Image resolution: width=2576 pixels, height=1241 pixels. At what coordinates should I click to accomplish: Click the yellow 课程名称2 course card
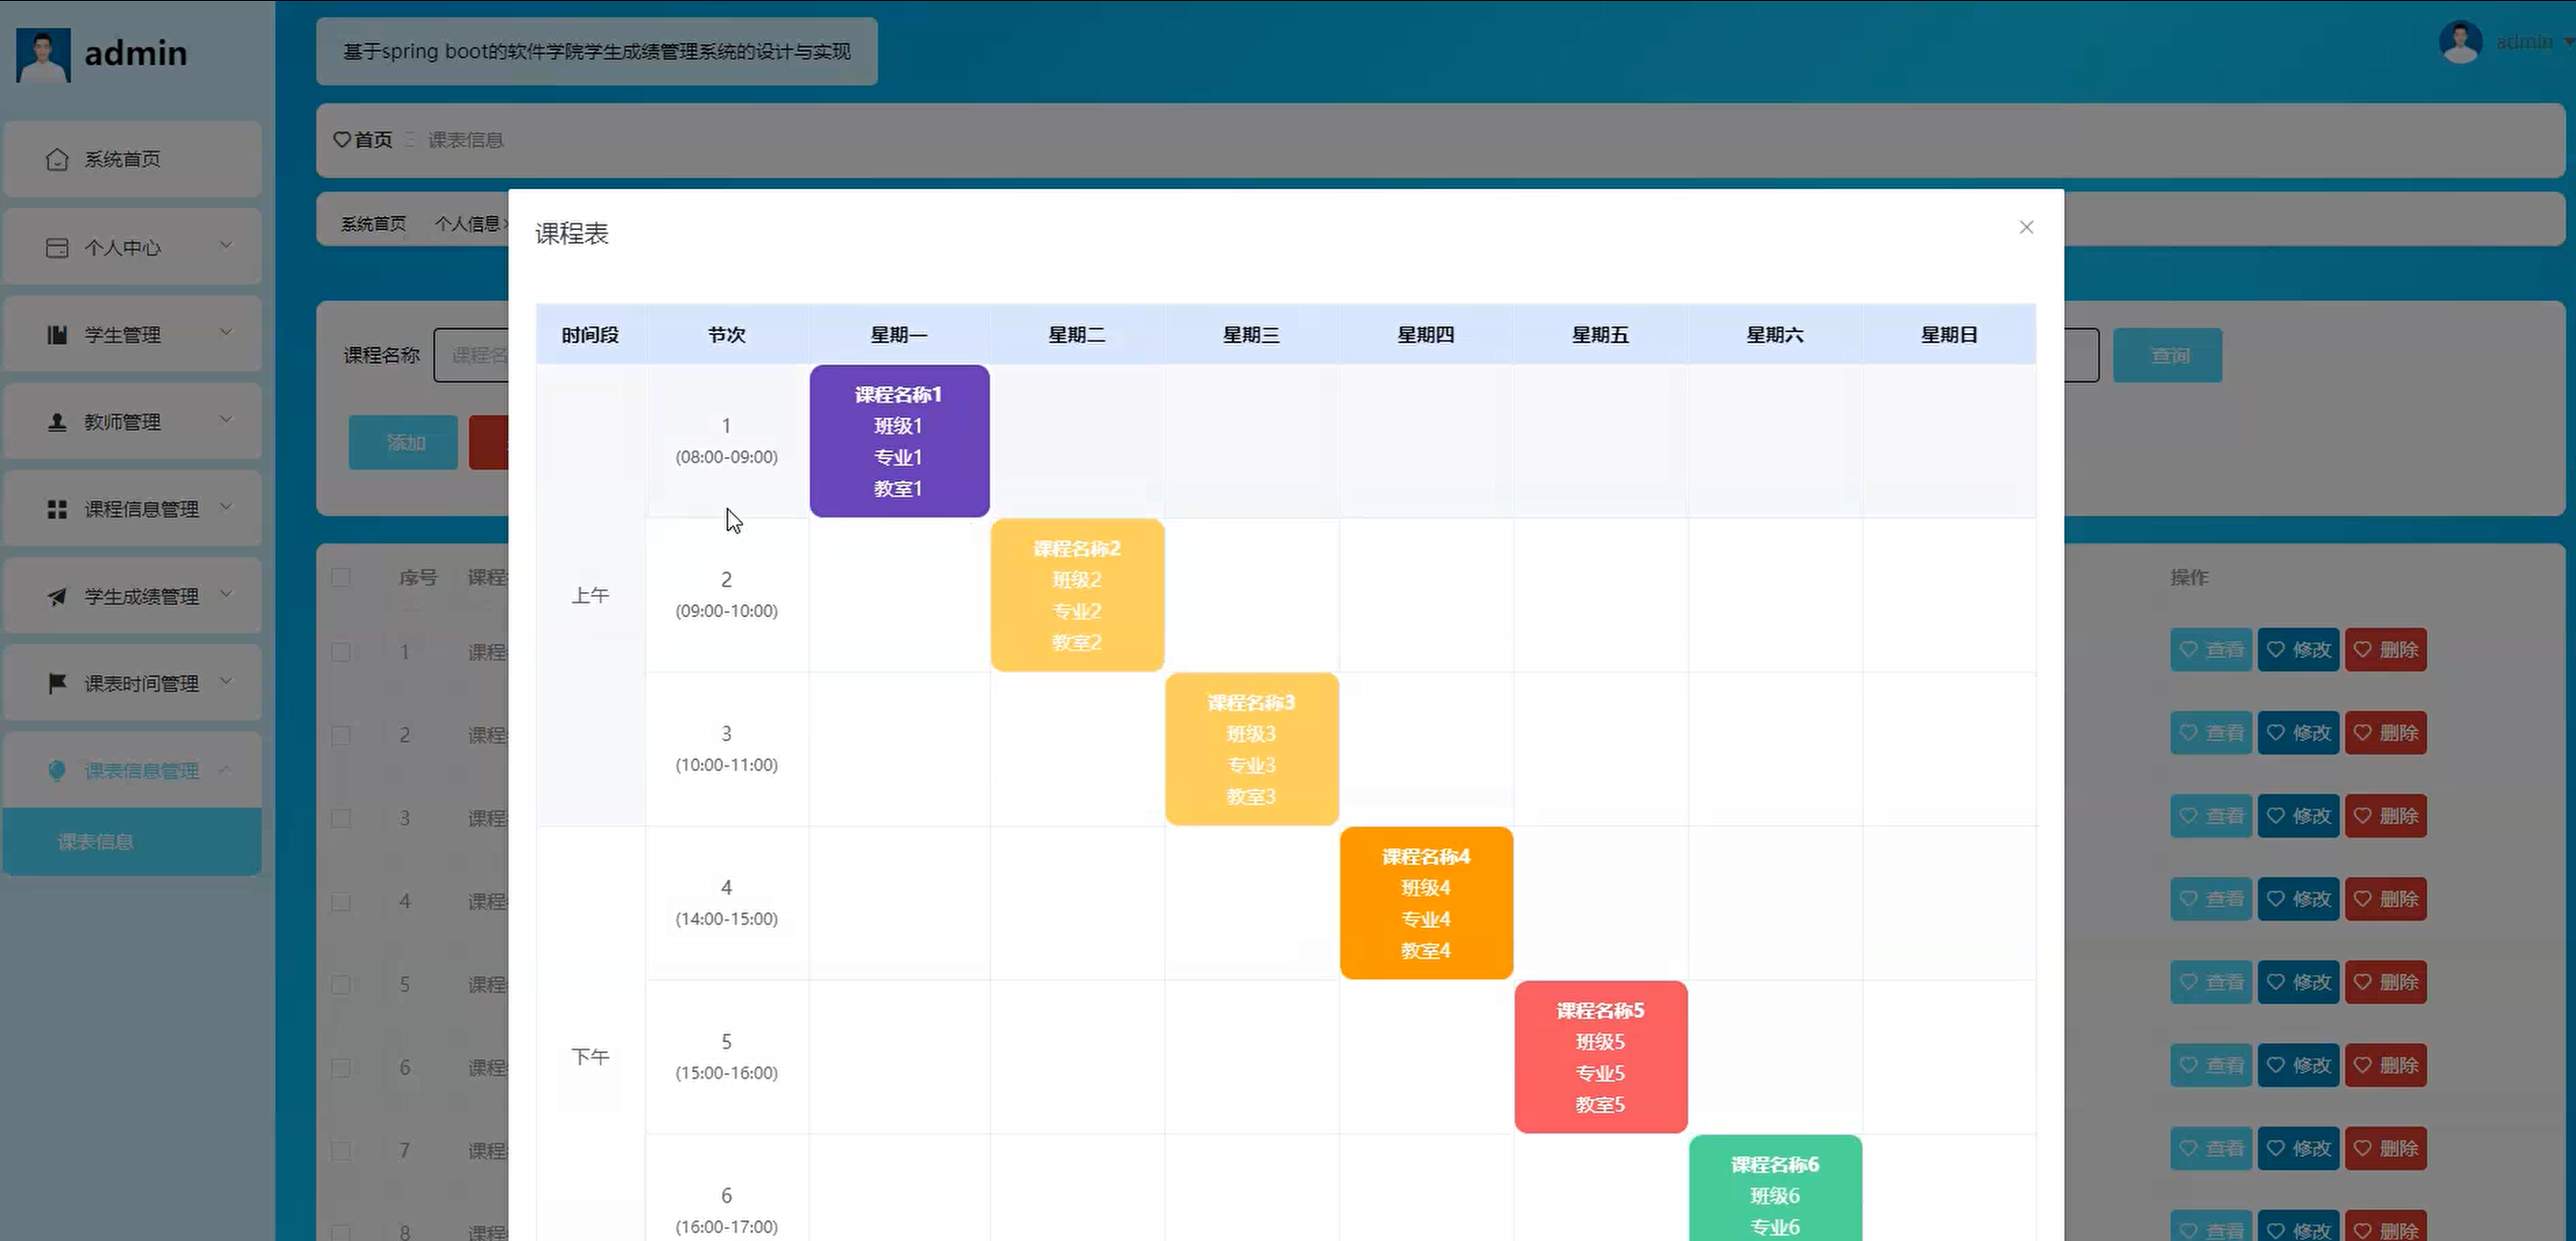coord(1077,595)
